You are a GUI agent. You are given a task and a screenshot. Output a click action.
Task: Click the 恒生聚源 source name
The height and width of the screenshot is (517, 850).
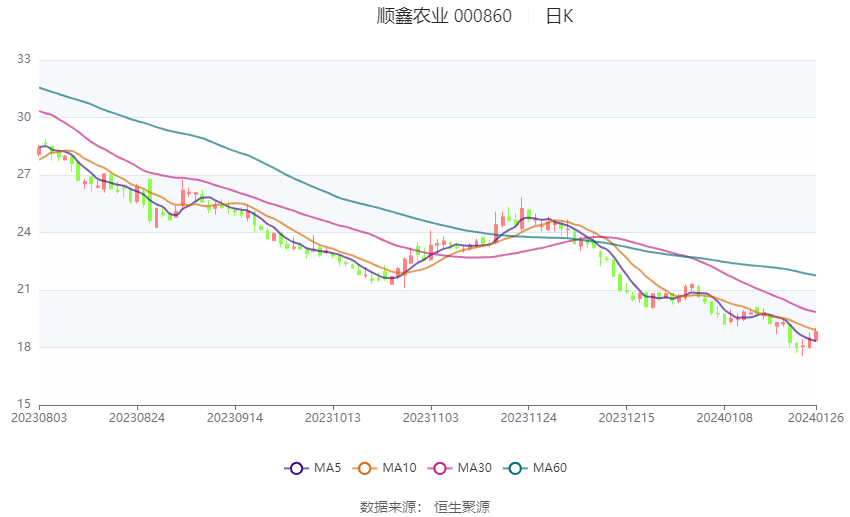tap(462, 507)
